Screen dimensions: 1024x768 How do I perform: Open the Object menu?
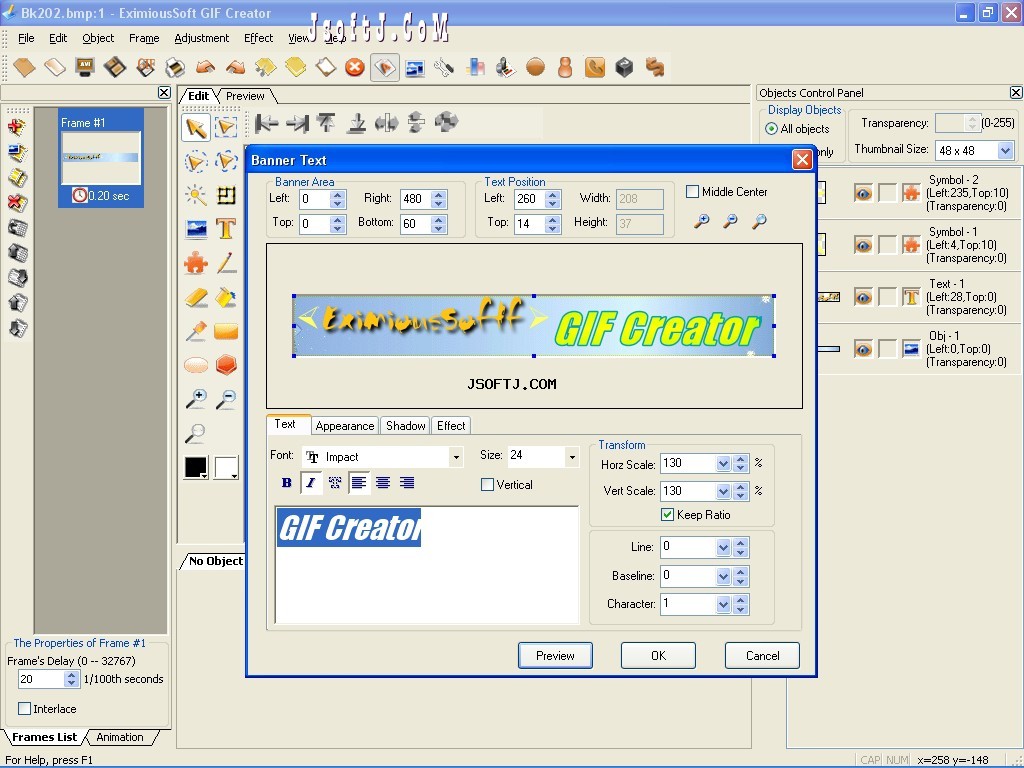click(x=98, y=38)
